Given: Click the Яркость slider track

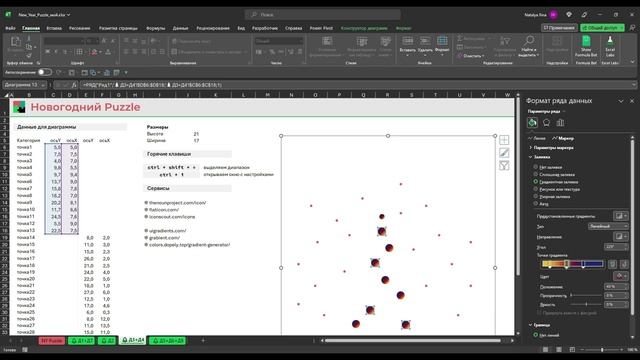Looking at the screenshot, I should 586,304.
